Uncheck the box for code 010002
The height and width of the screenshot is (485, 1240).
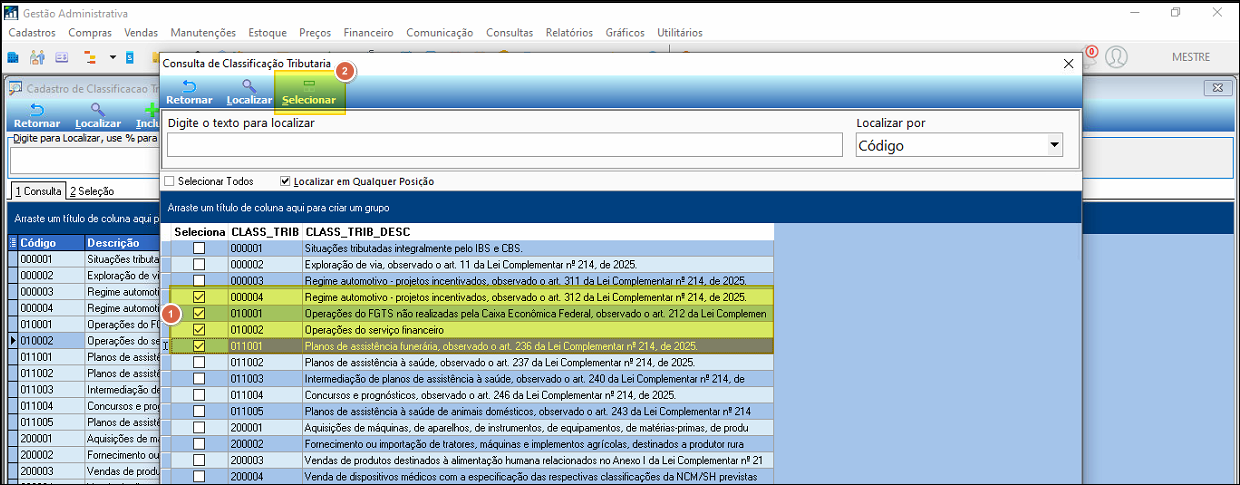[200, 330]
